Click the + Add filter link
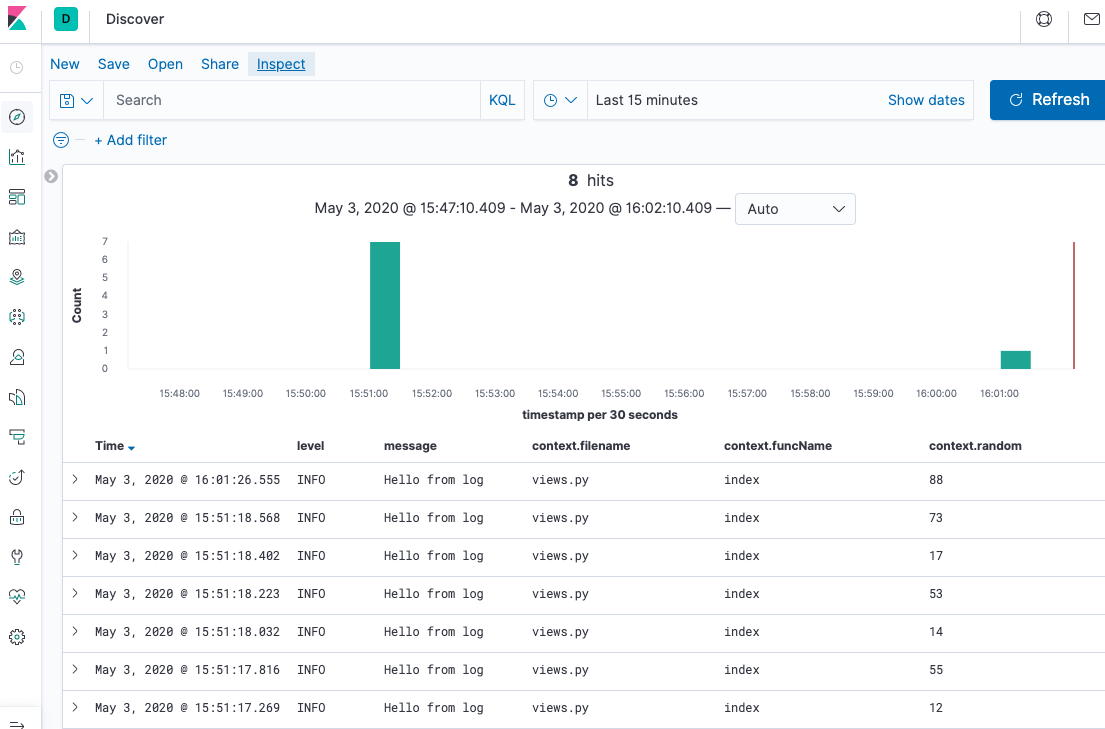1105x729 pixels. click(130, 140)
